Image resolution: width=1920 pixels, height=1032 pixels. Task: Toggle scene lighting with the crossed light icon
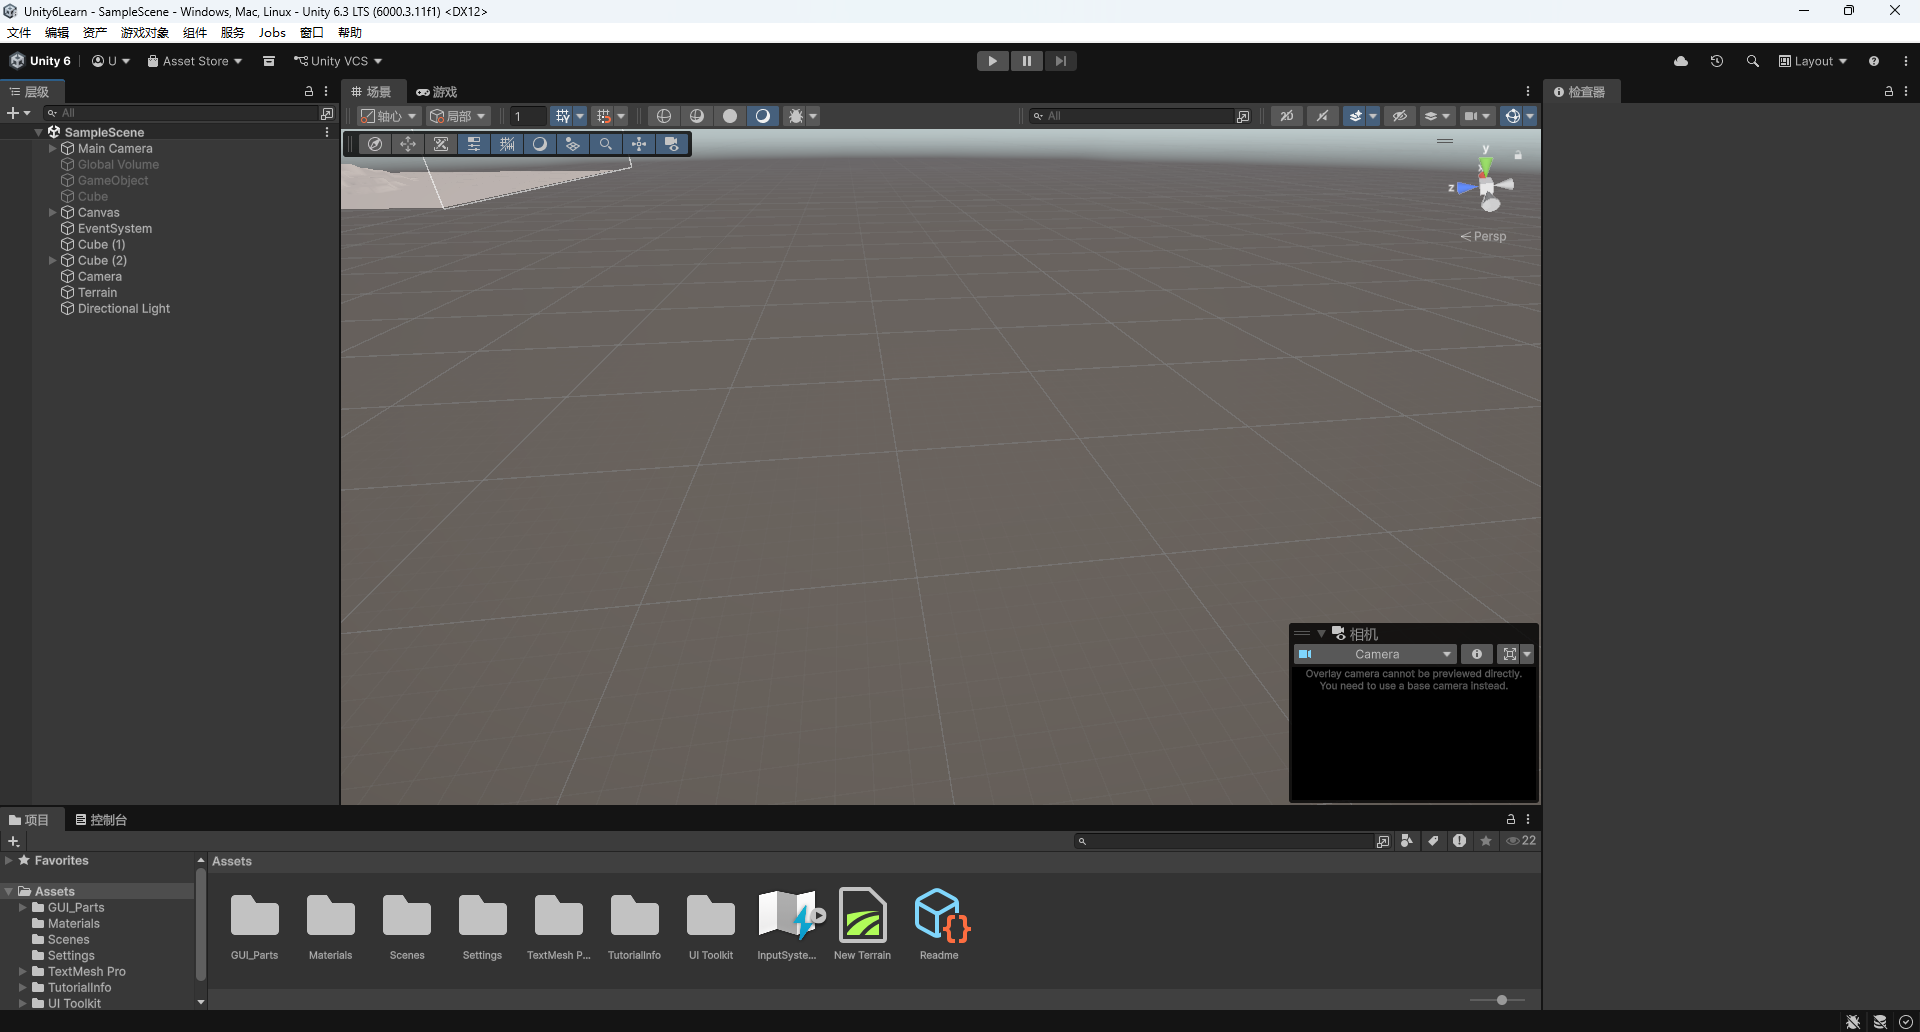point(1322,116)
